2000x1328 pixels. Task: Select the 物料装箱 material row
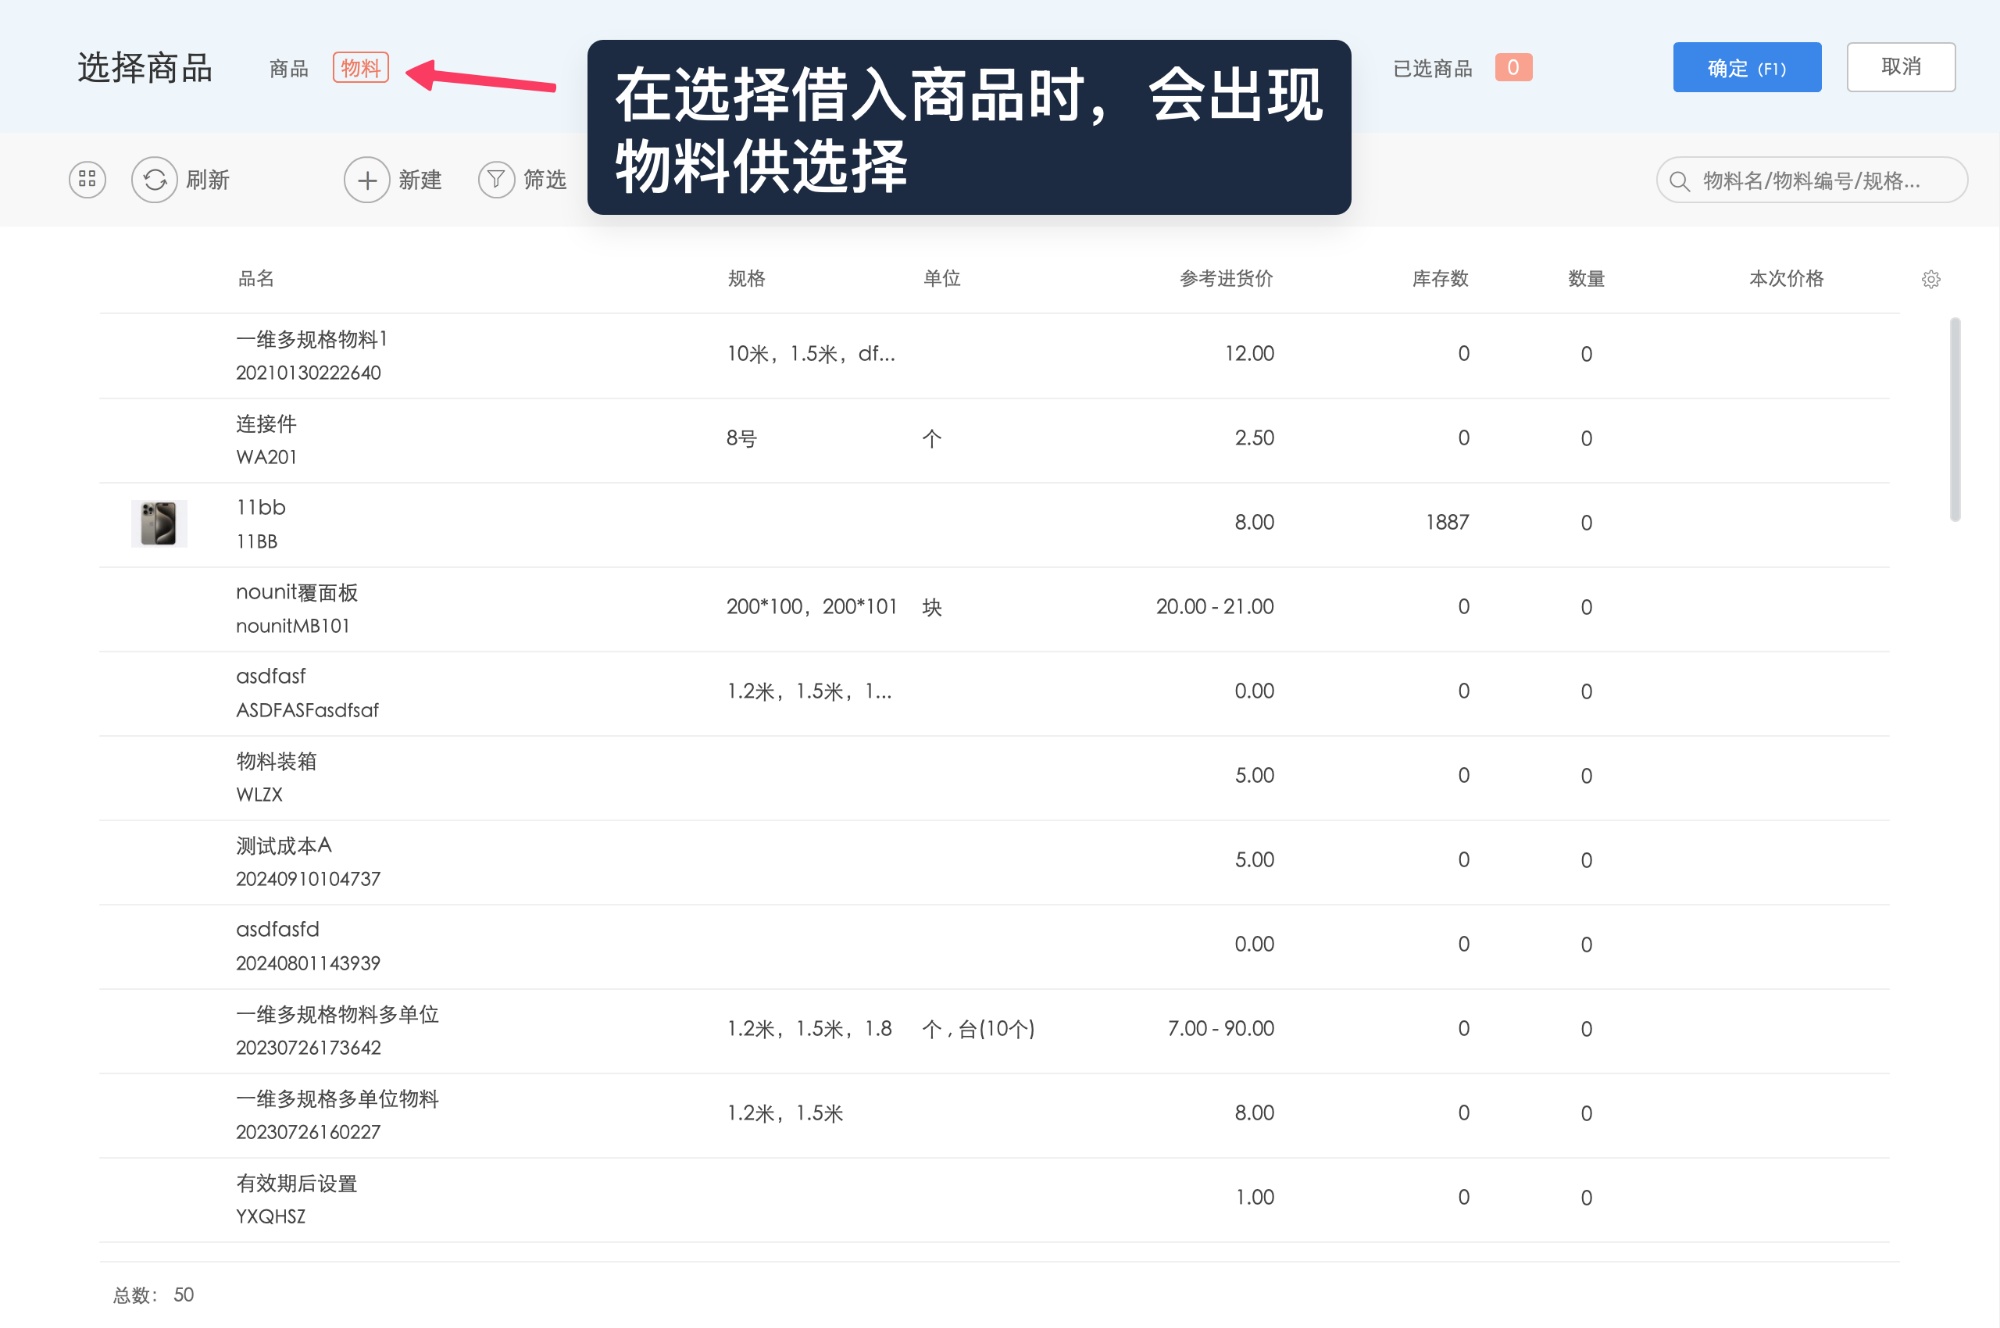(500, 777)
